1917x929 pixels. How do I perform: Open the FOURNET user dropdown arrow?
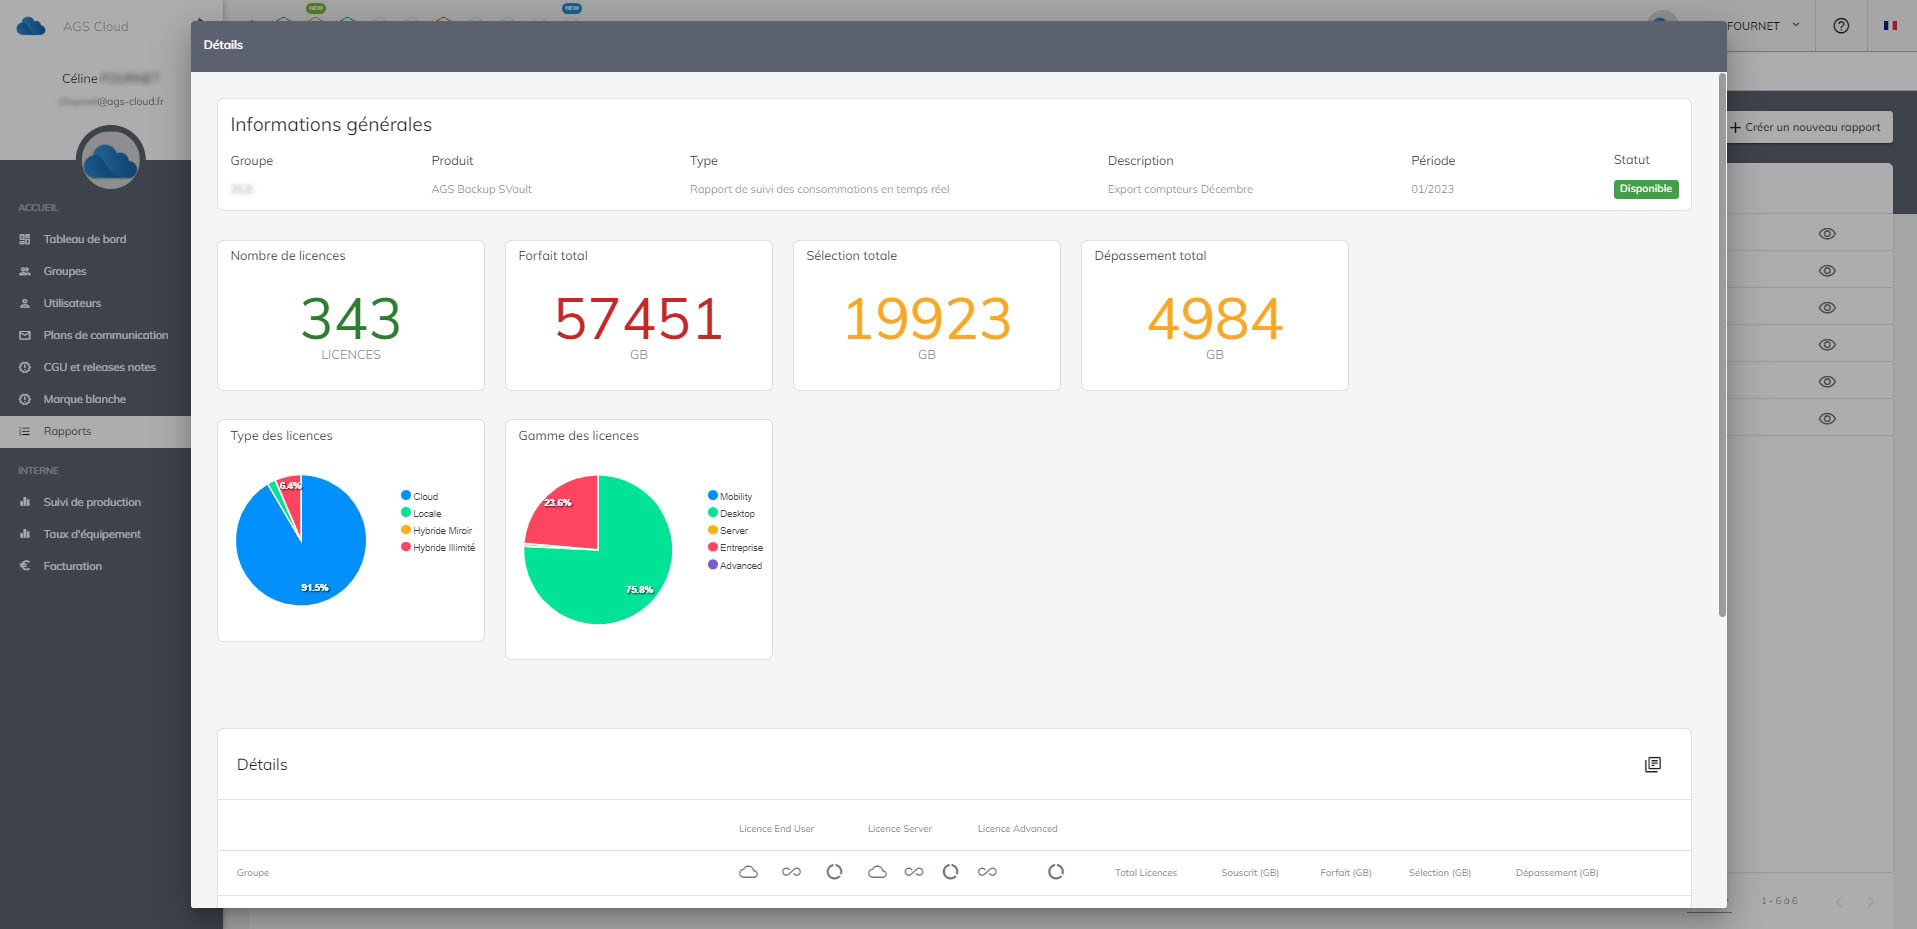(1796, 25)
